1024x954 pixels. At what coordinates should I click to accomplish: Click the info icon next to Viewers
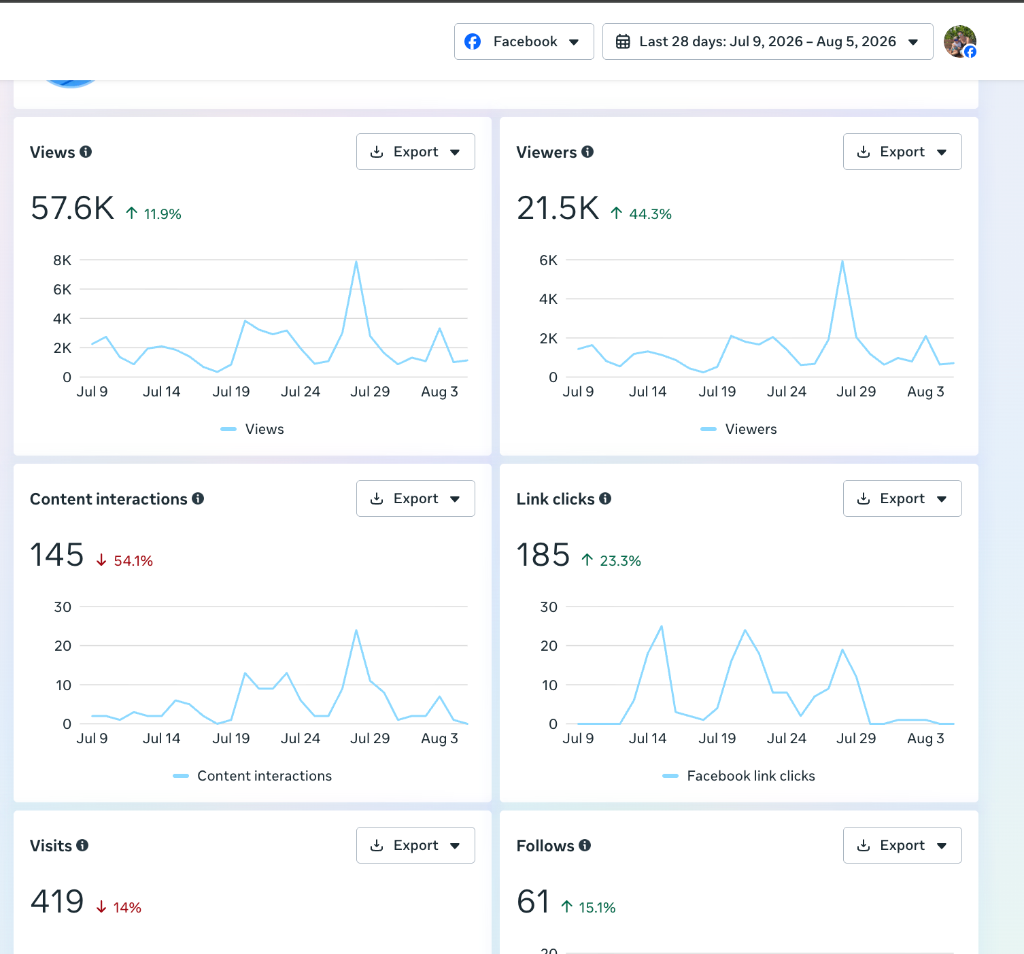click(x=588, y=151)
